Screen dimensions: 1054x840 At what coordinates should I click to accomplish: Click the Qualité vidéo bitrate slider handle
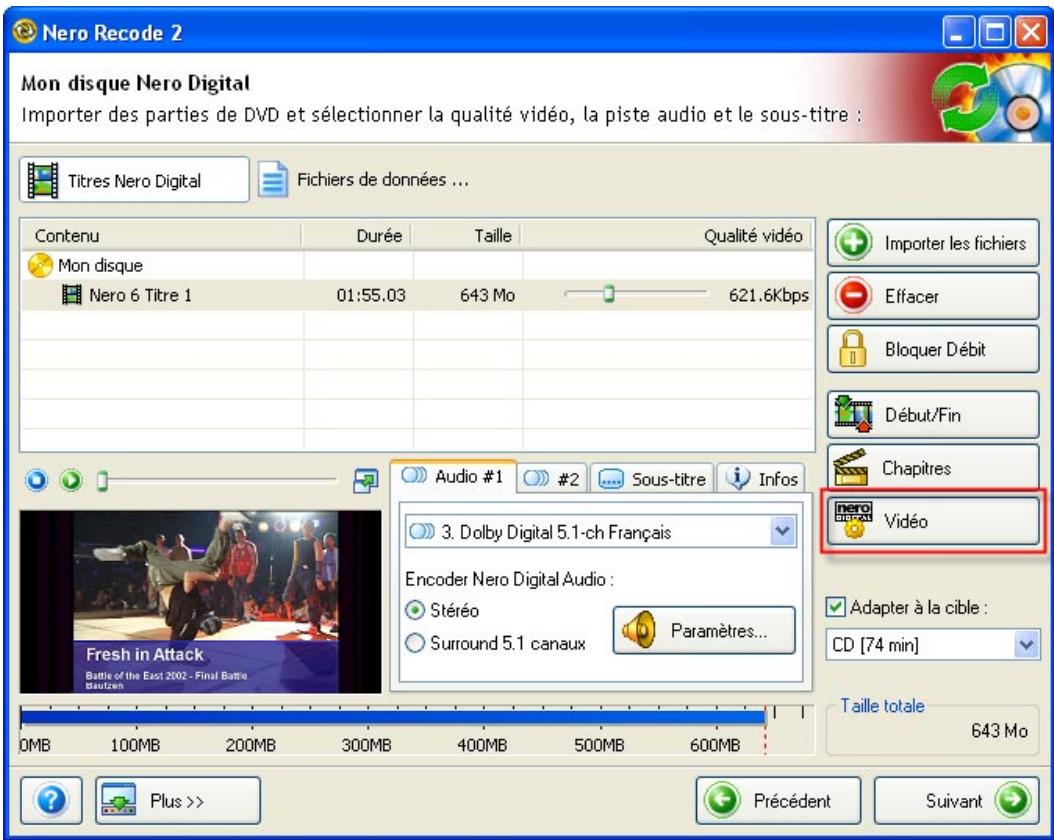(x=608, y=294)
